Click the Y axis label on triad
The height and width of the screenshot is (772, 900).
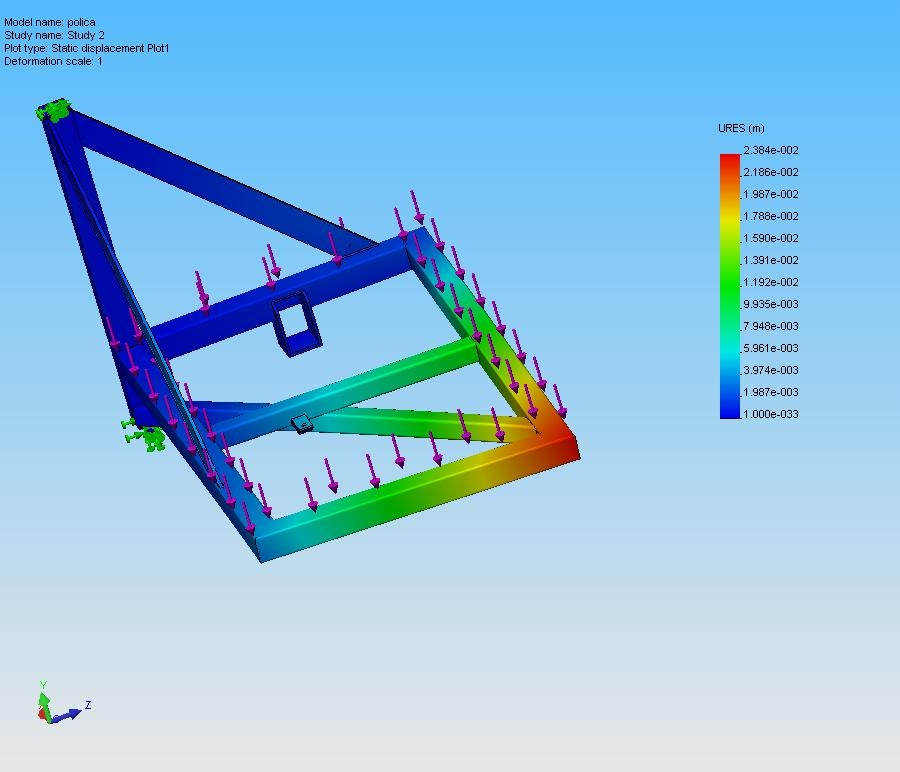(43, 685)
